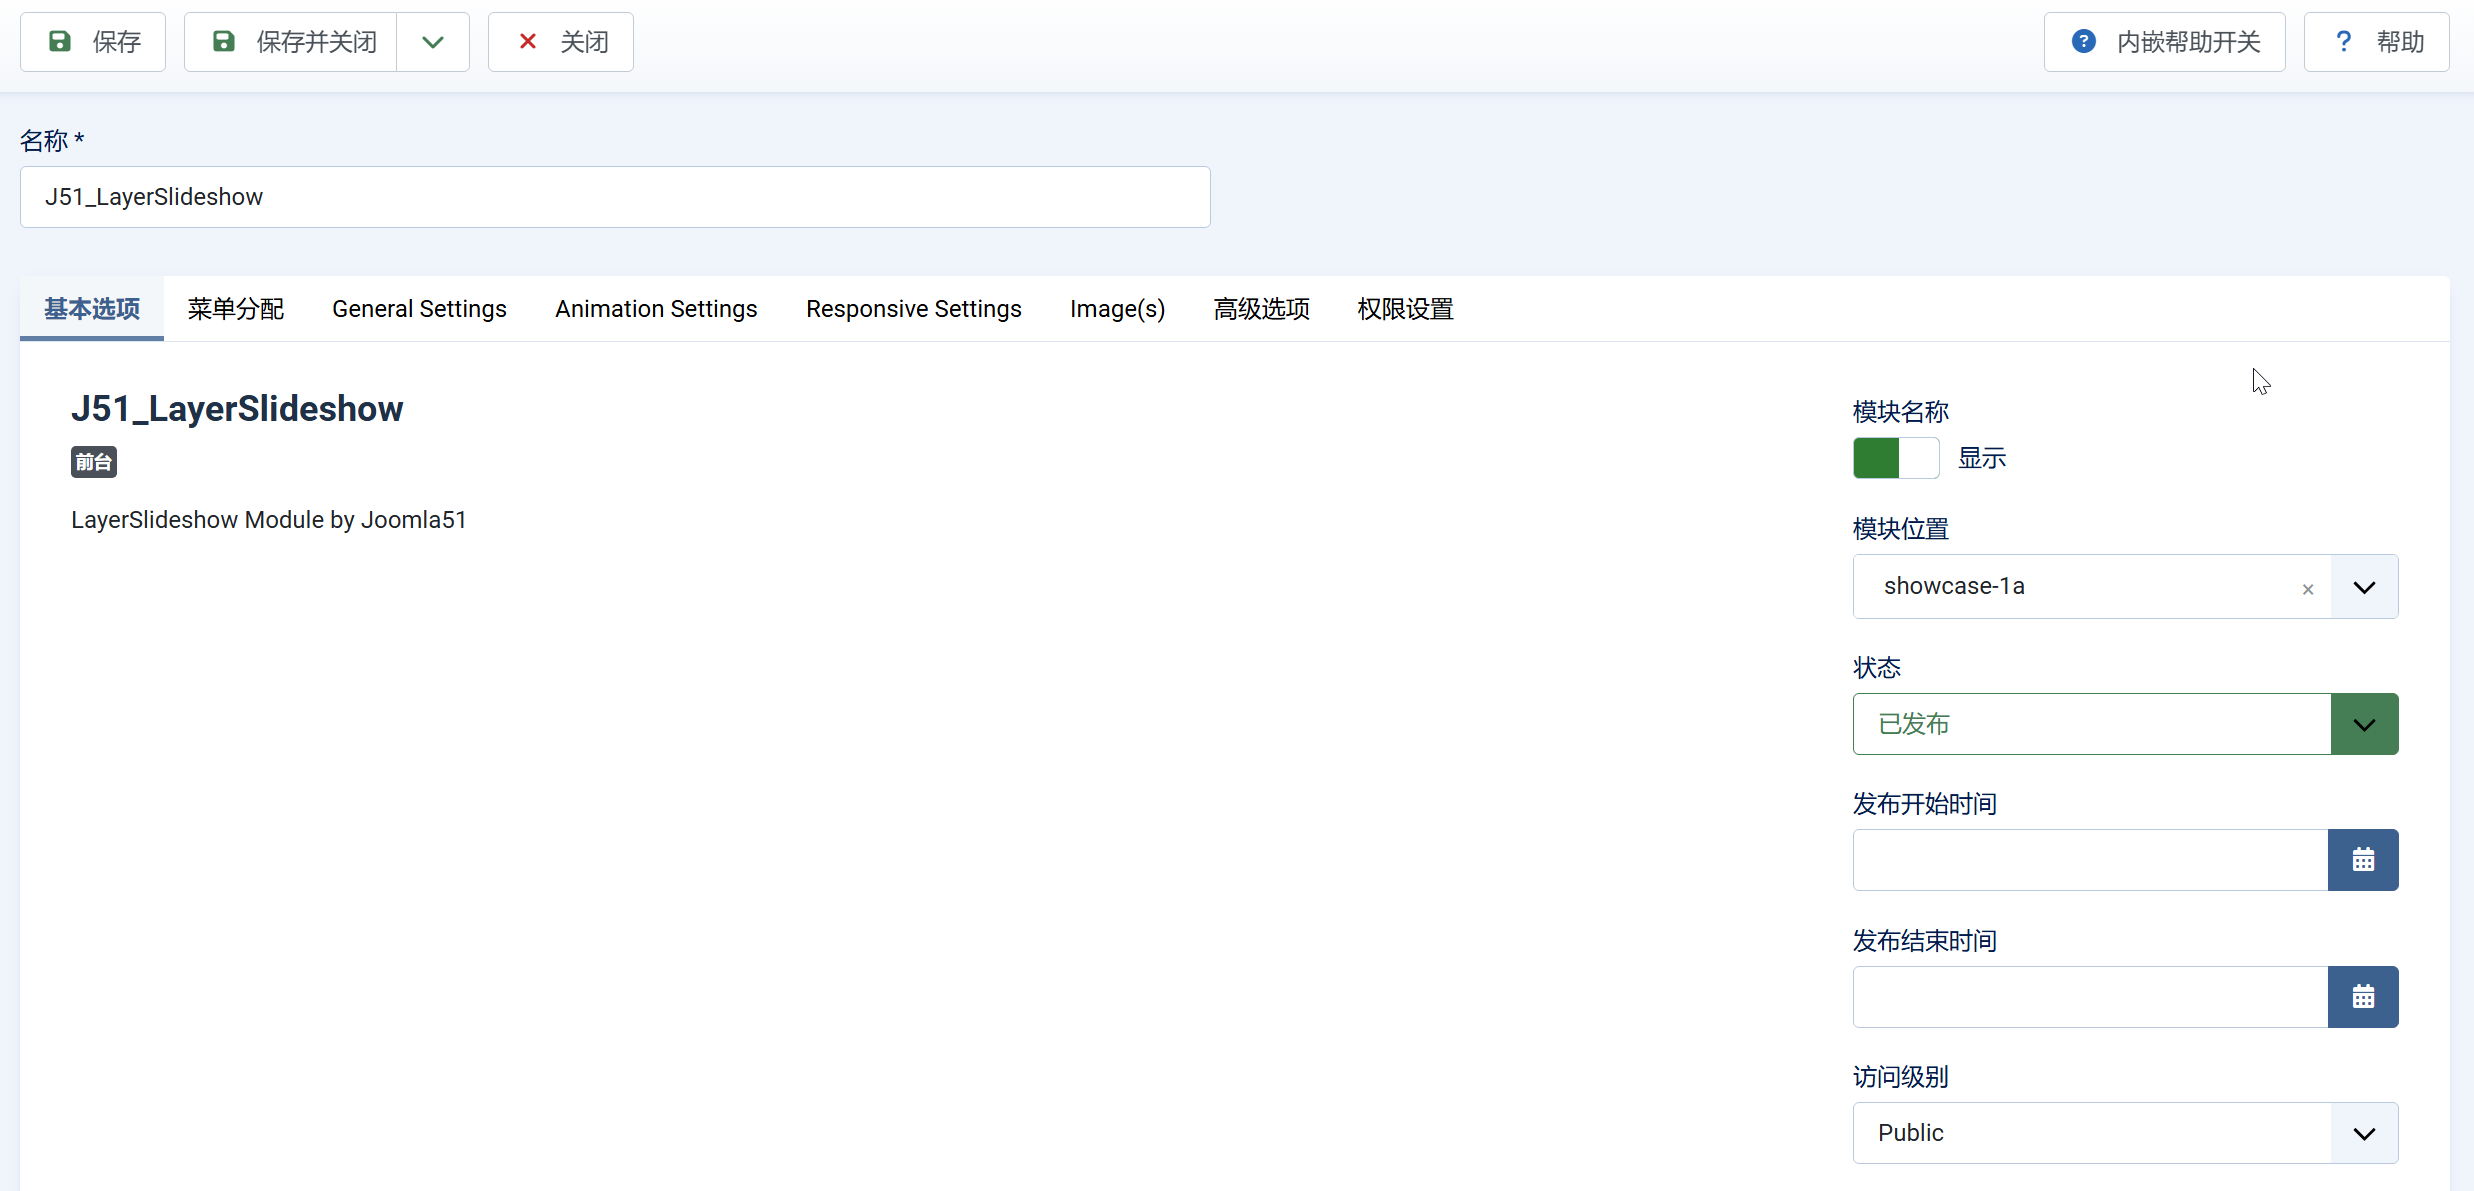
Task: Open calendar for publish start date
Action: [x=2363, y=860]
